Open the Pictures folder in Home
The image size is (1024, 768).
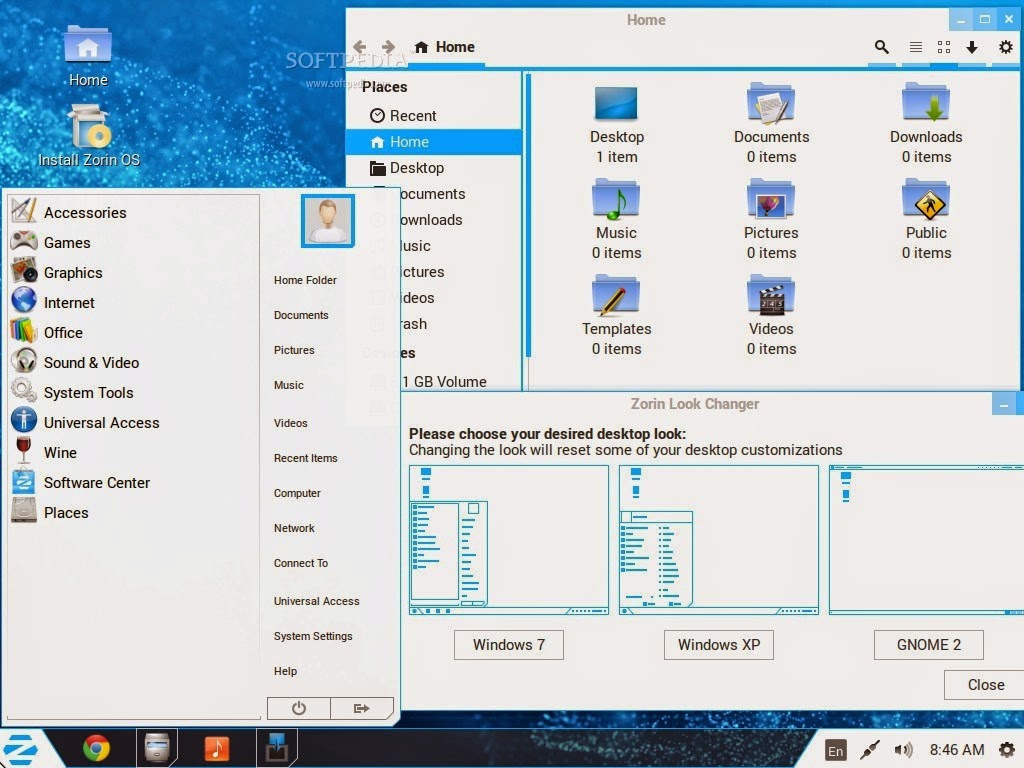pos(771,220)
